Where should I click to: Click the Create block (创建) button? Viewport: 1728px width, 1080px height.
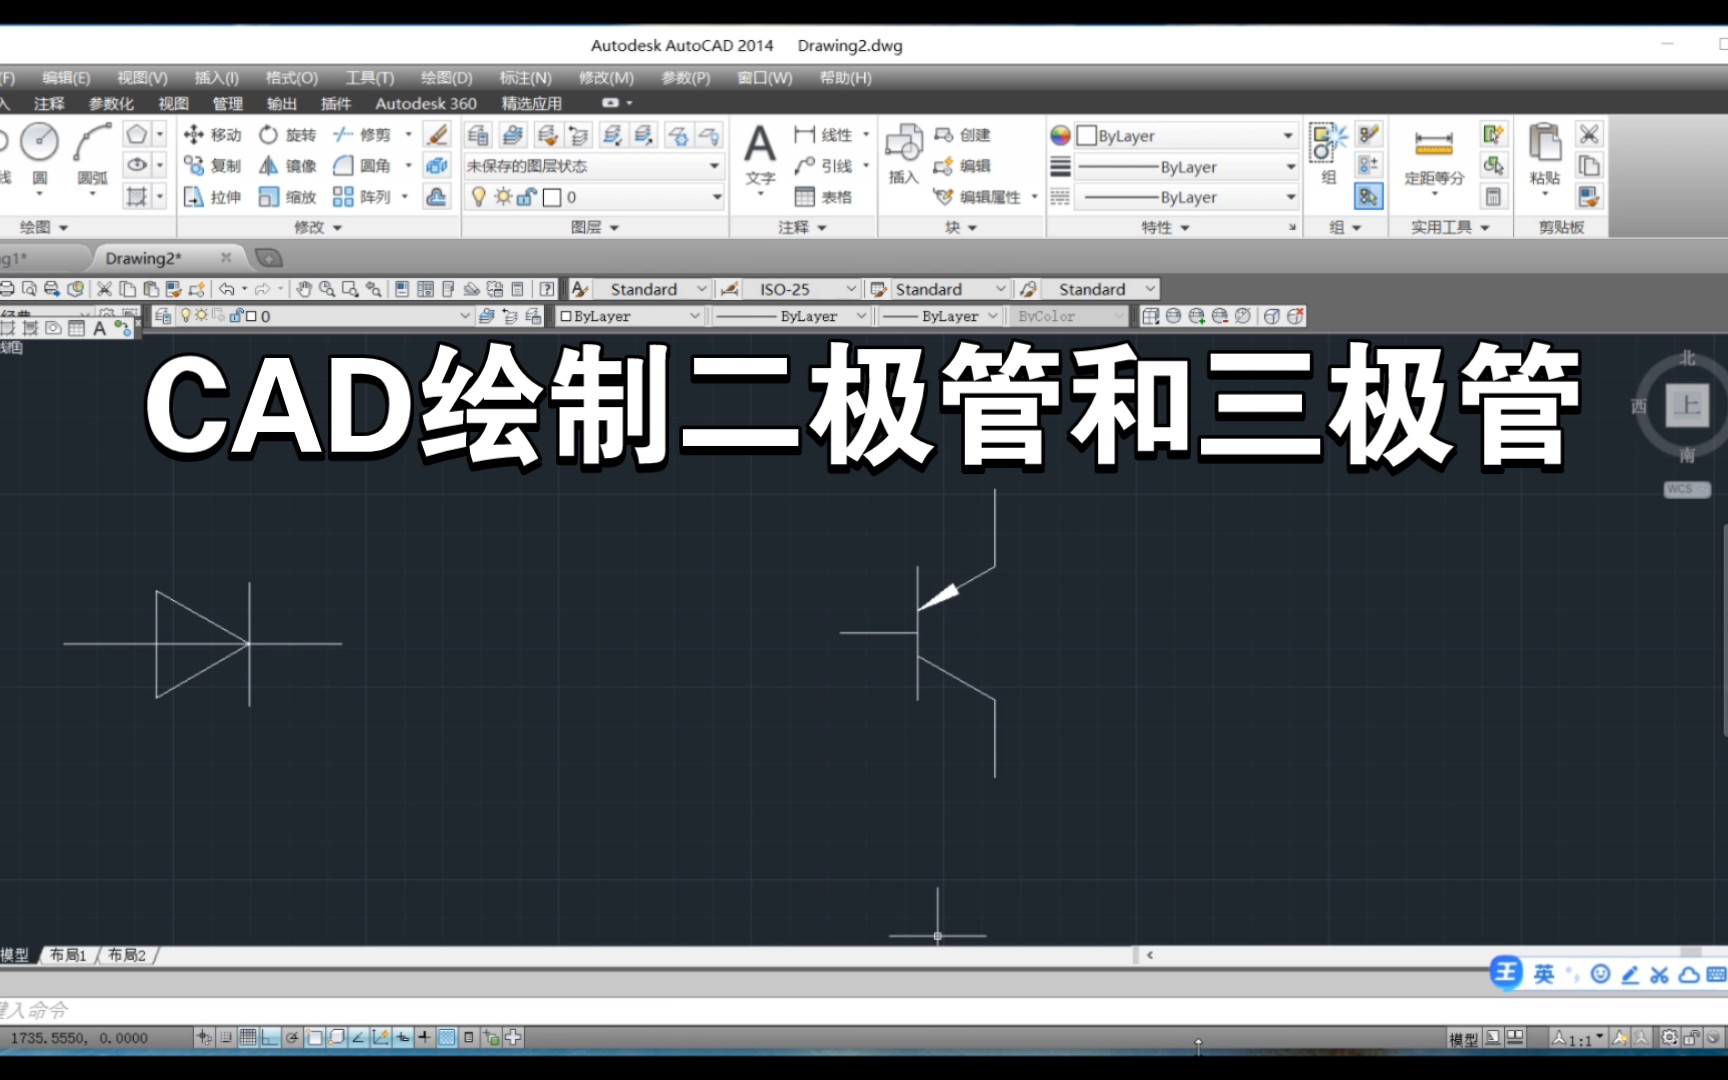click(962, 135)
